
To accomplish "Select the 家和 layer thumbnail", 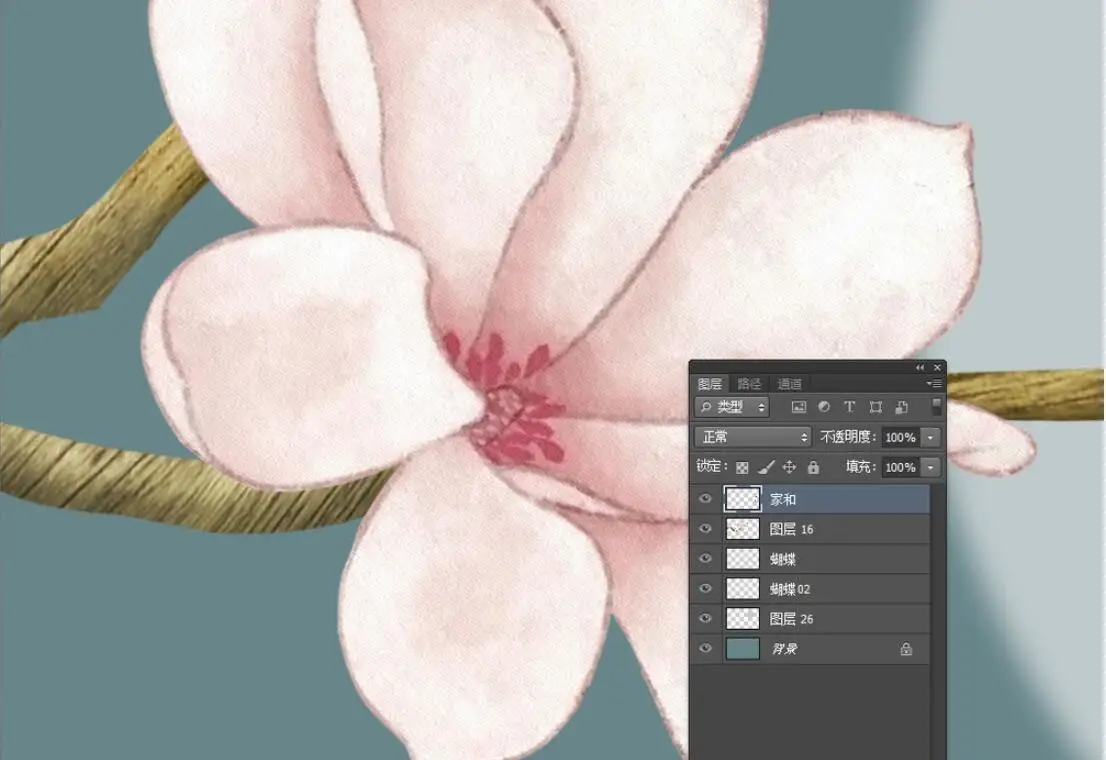I will [743, 499].
